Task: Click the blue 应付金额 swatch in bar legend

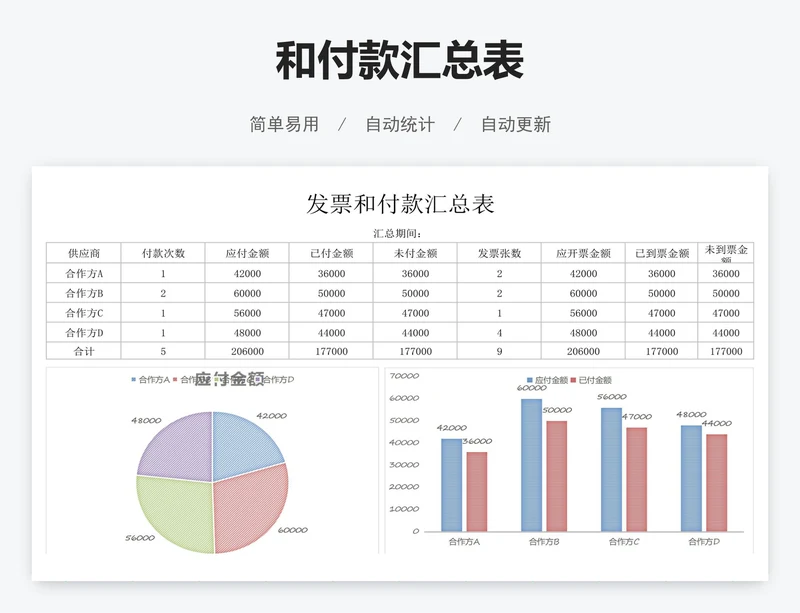Action: click(530, 380)
